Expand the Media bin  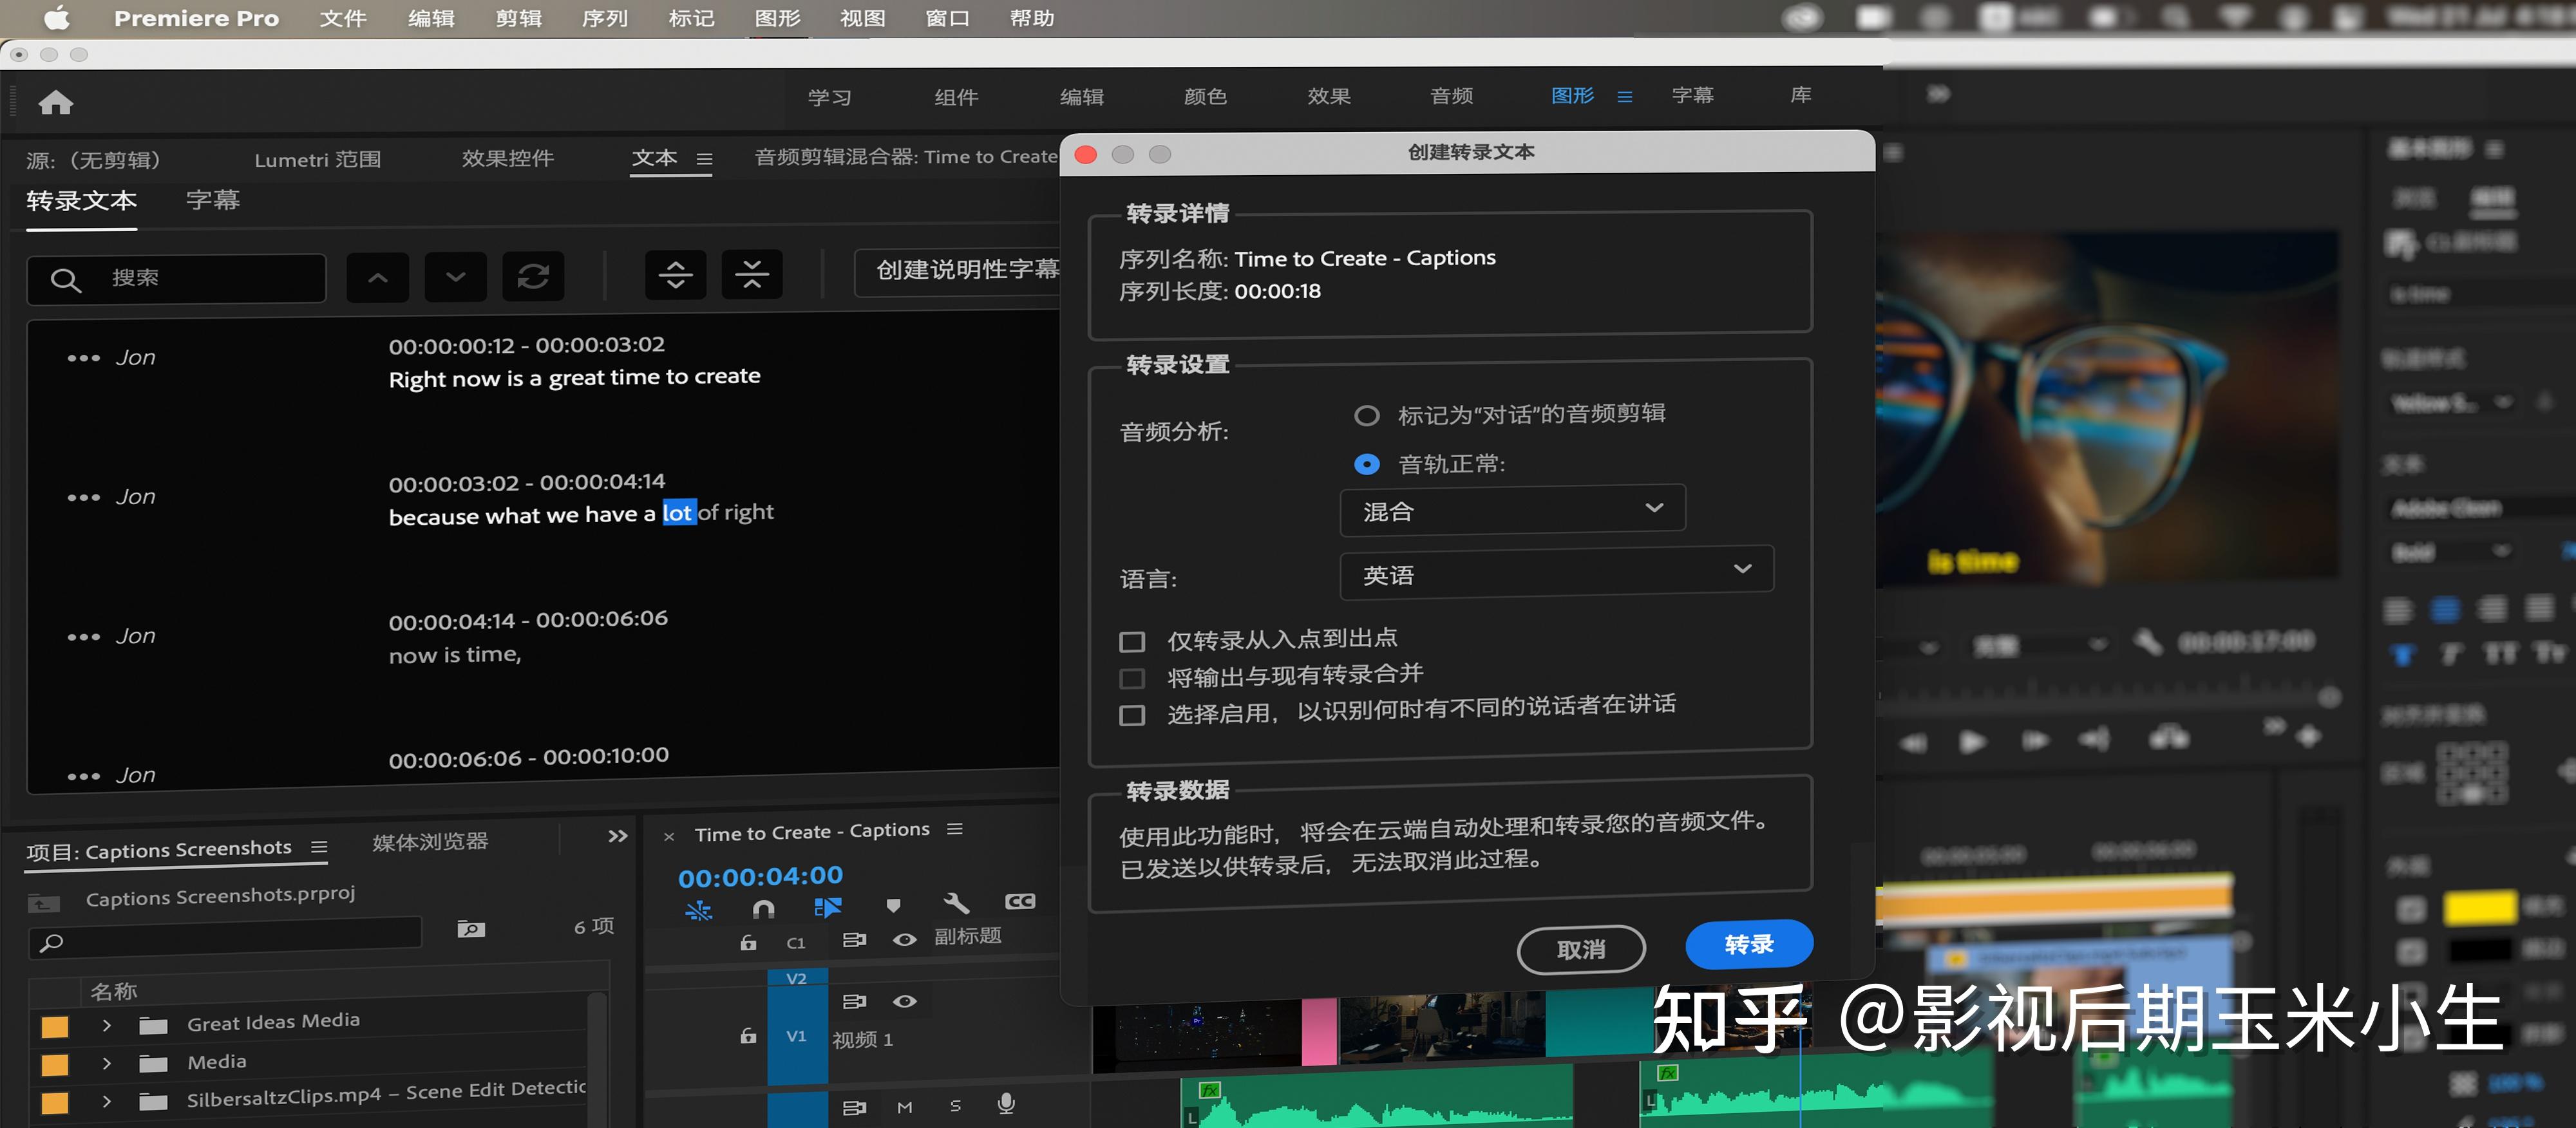click(107, 1063)
